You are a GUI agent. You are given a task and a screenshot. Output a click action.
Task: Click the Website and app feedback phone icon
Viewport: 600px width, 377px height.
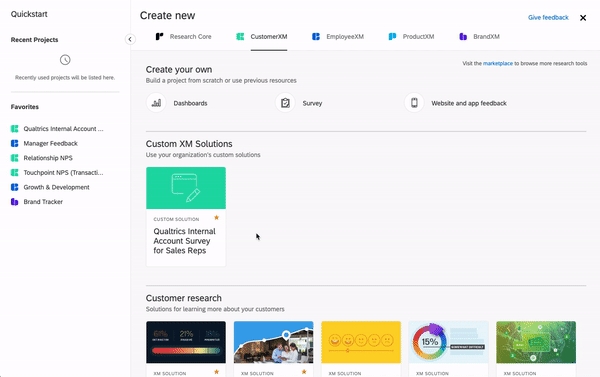click(414, 103)
